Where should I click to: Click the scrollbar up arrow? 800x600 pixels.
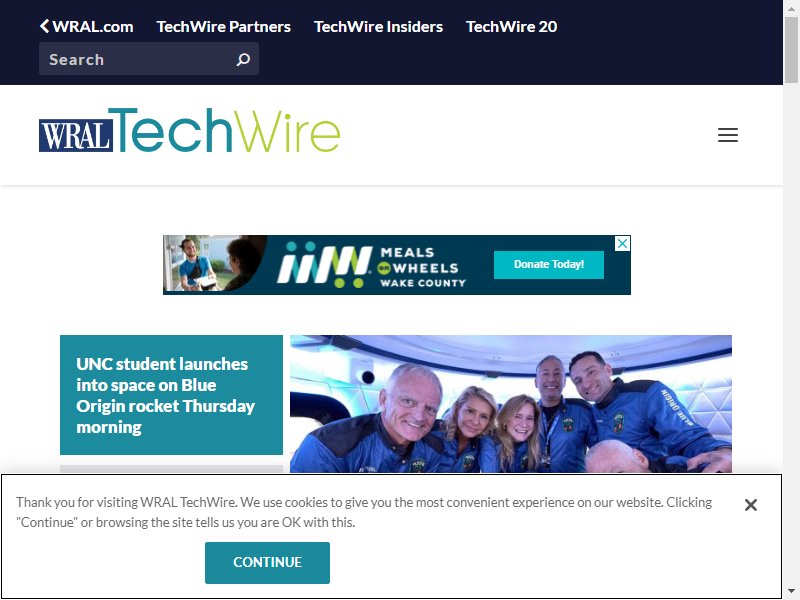791,8
